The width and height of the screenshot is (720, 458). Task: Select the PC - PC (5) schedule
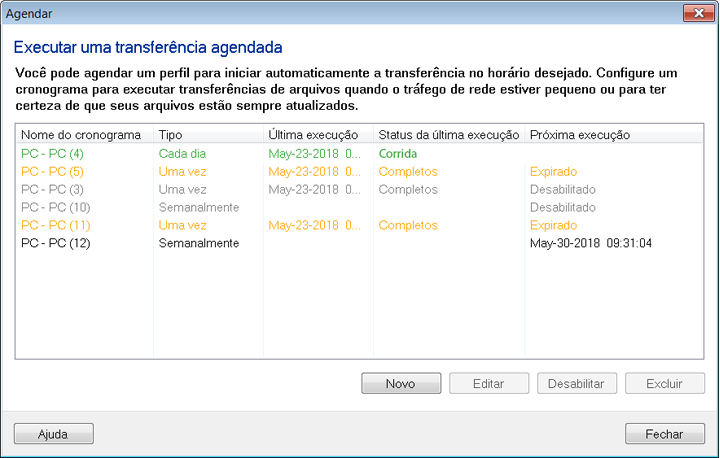tap(52, 172)
